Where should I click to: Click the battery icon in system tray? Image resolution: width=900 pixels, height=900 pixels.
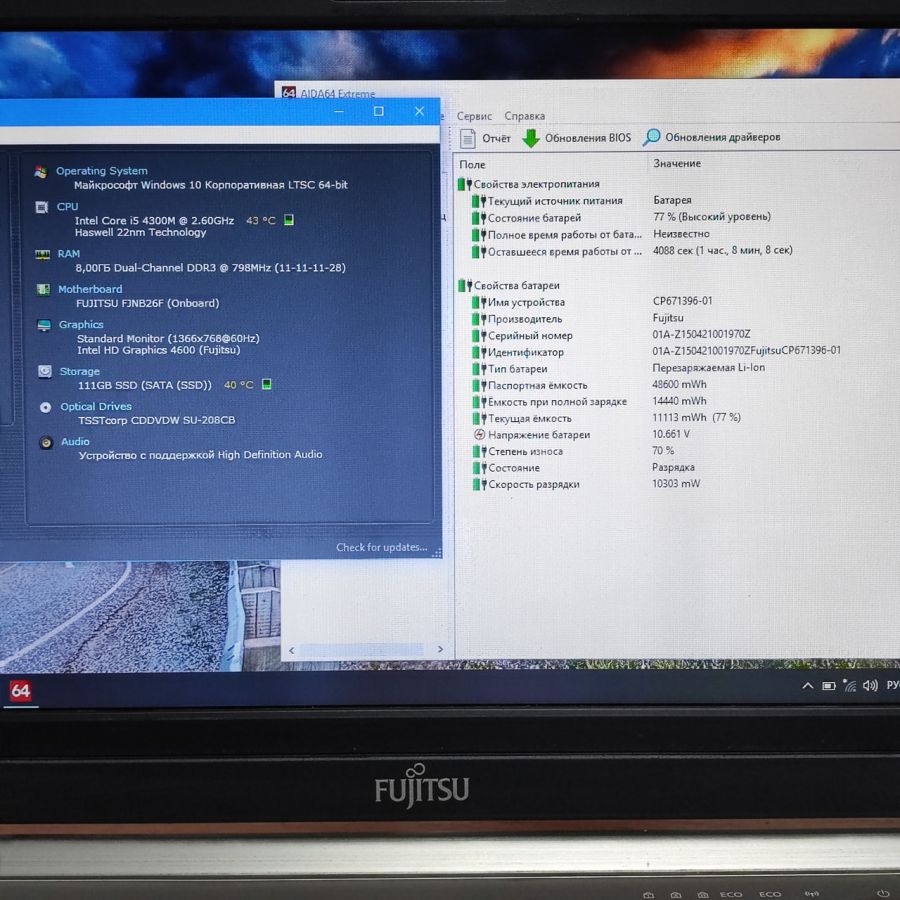coord(829,685)
